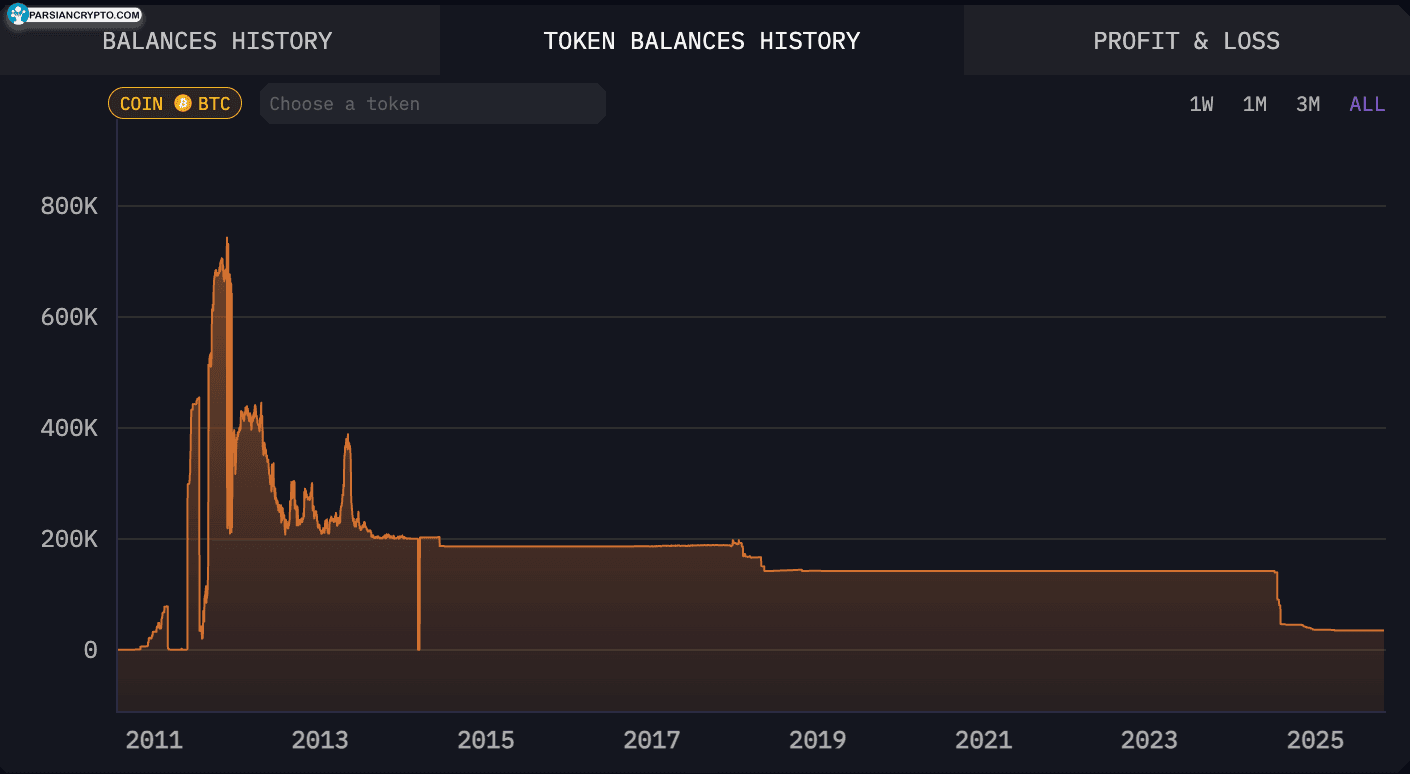1410x774 pixels.
Task: Click the chart's highest balance peak
Action: pos(227,240)
